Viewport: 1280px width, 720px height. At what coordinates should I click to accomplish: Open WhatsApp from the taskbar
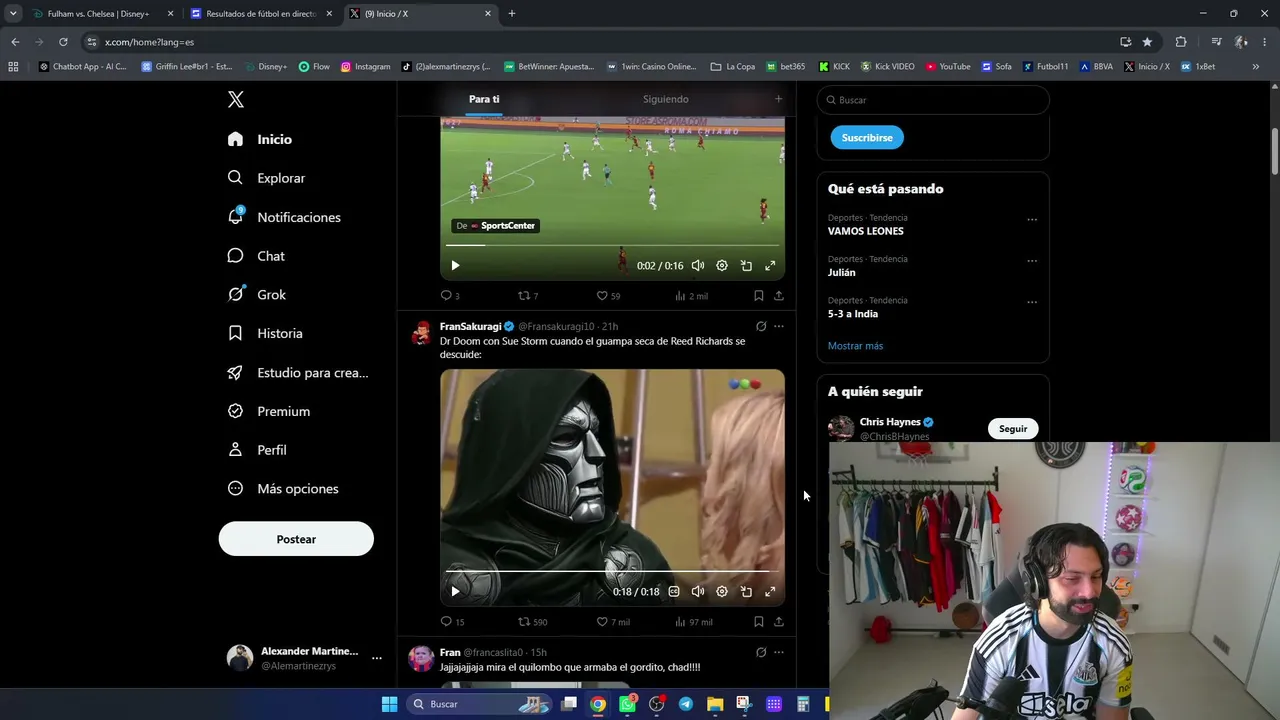(627, 704)
